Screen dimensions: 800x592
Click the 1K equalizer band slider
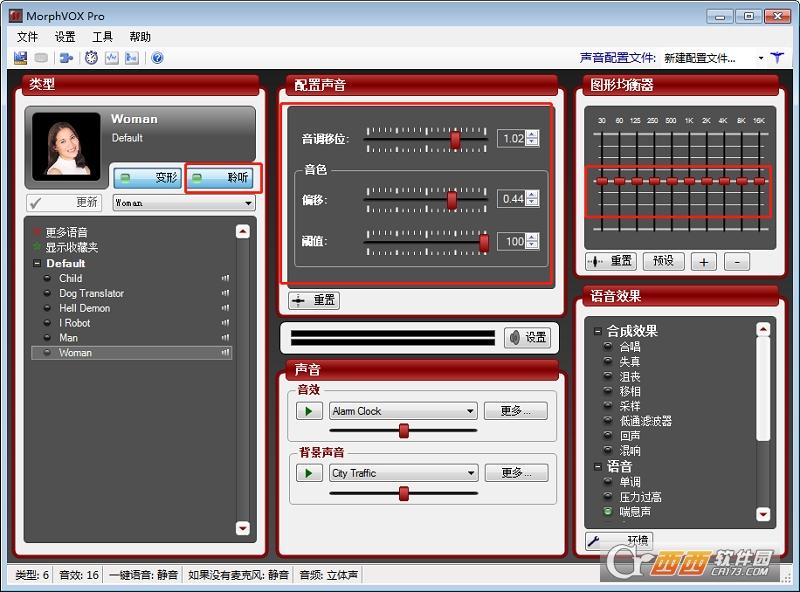[x=689, y=181]
